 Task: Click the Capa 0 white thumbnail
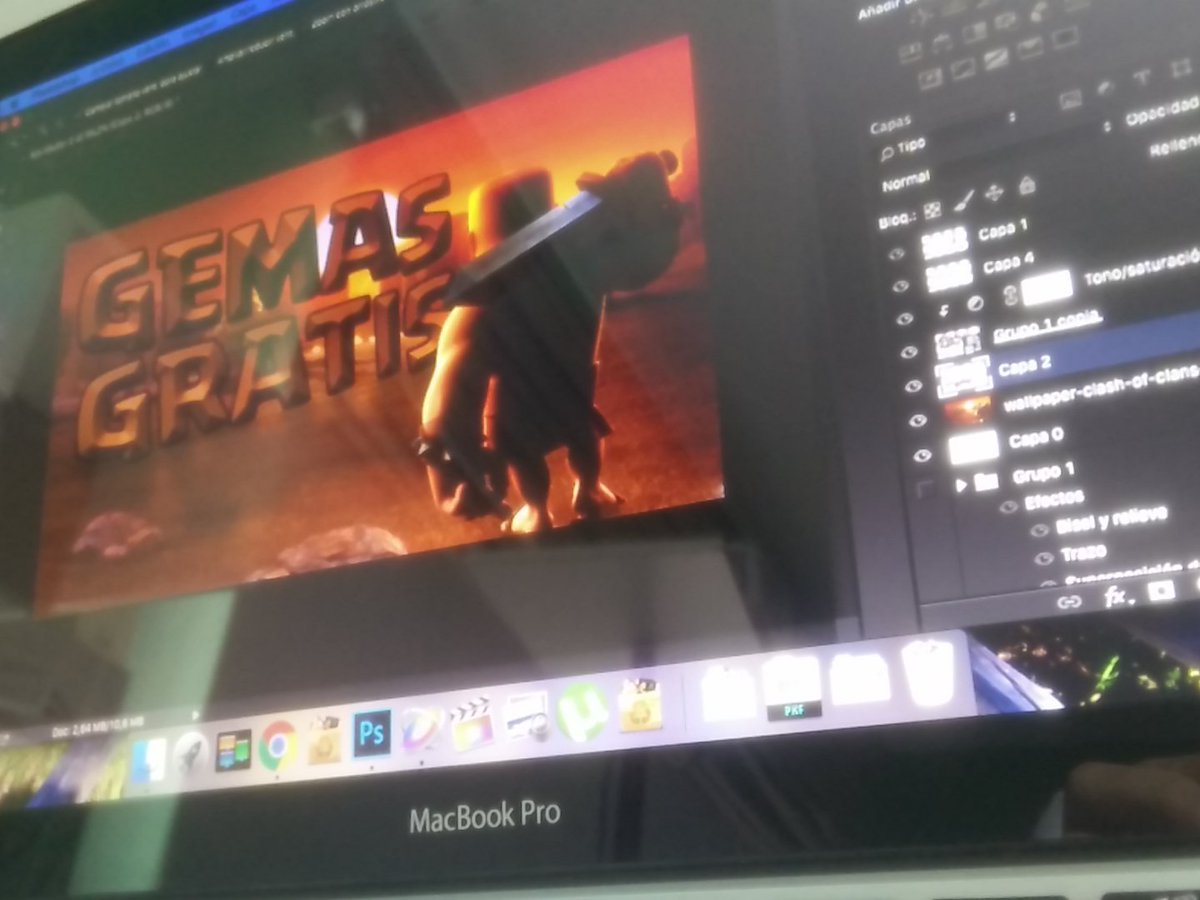coord(974,447)
